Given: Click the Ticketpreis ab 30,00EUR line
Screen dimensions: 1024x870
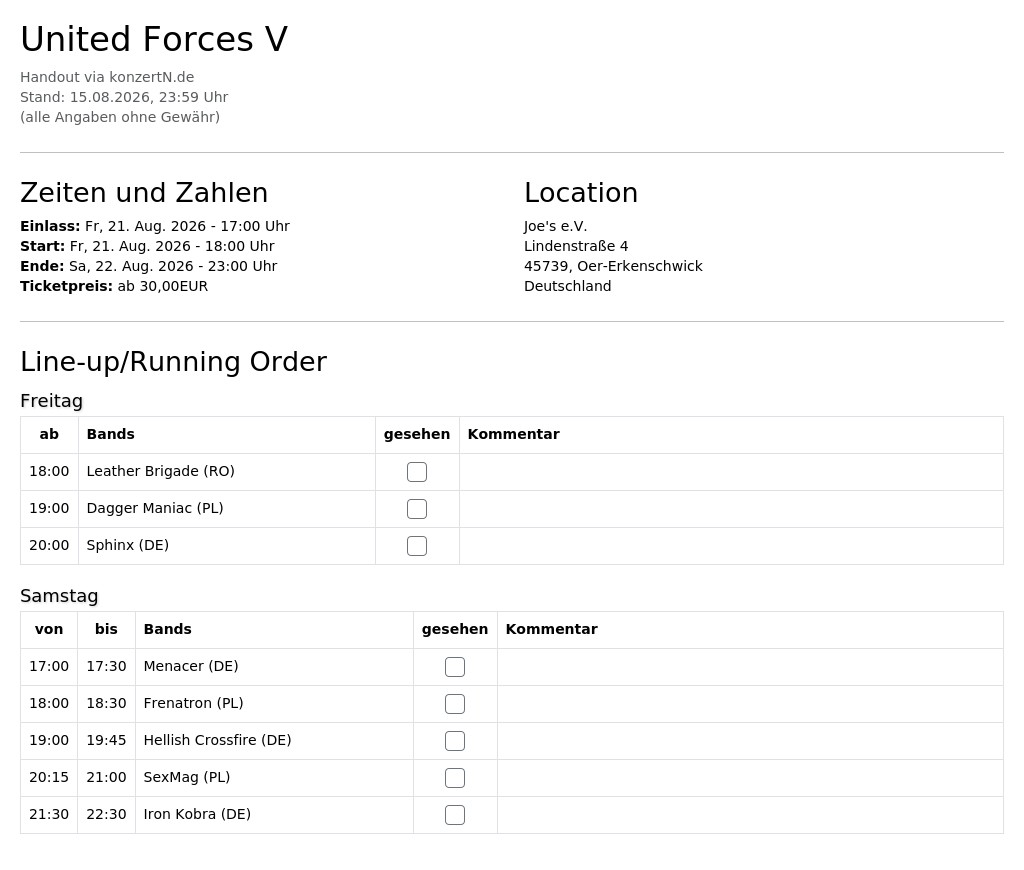Looking at the screenshot, I should click(114, 286).
